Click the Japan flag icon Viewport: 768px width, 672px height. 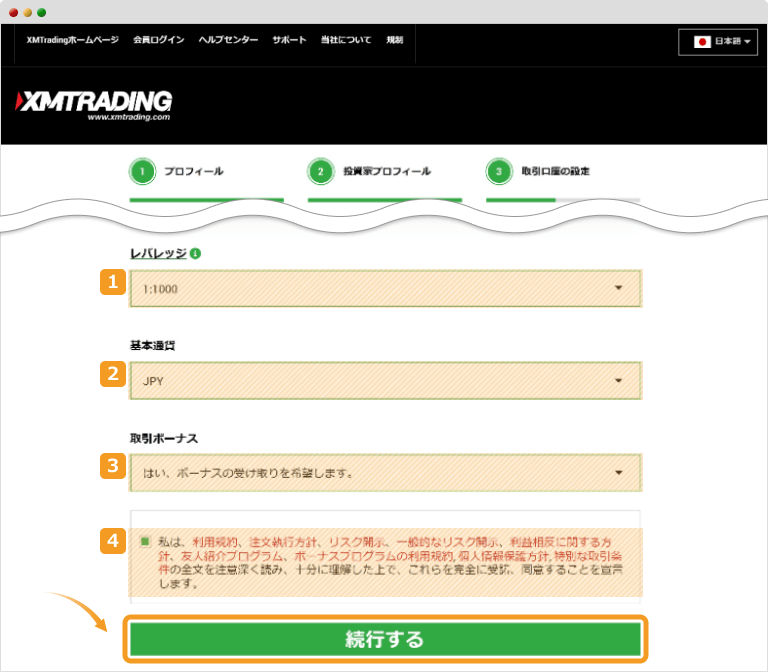click(702, 42)
